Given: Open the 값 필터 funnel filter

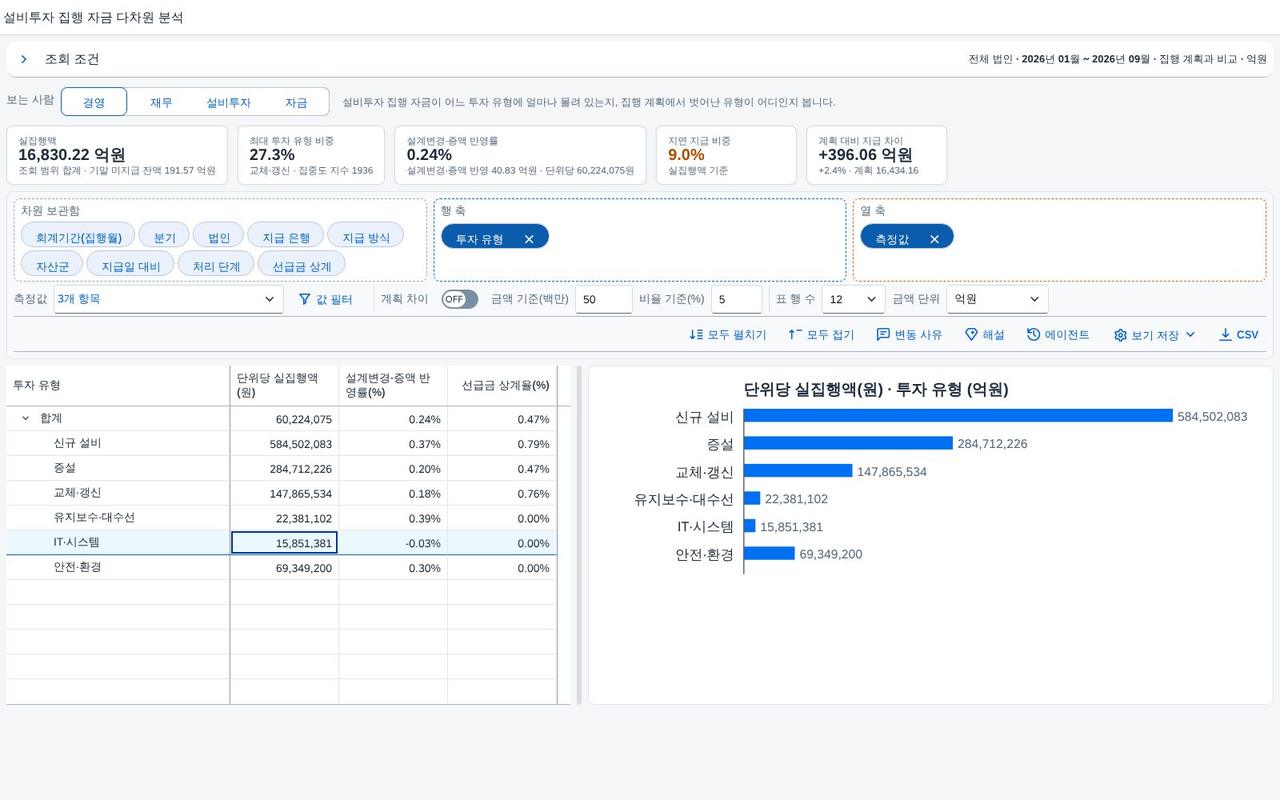Looking at the screenshot, I should click(325, 299).
